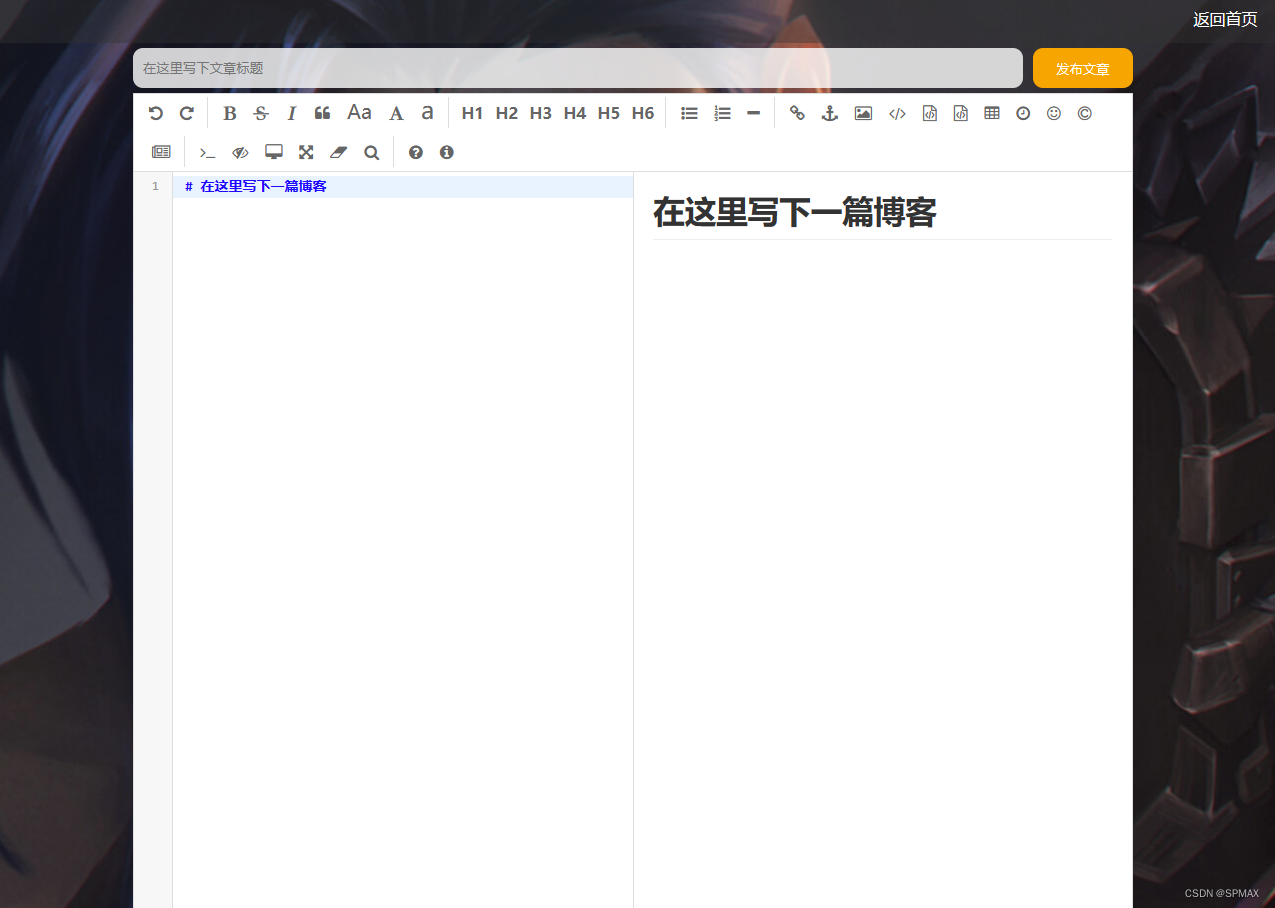Insert an unordered bullet list
The image size is (1275, 908).
point(689,113)
